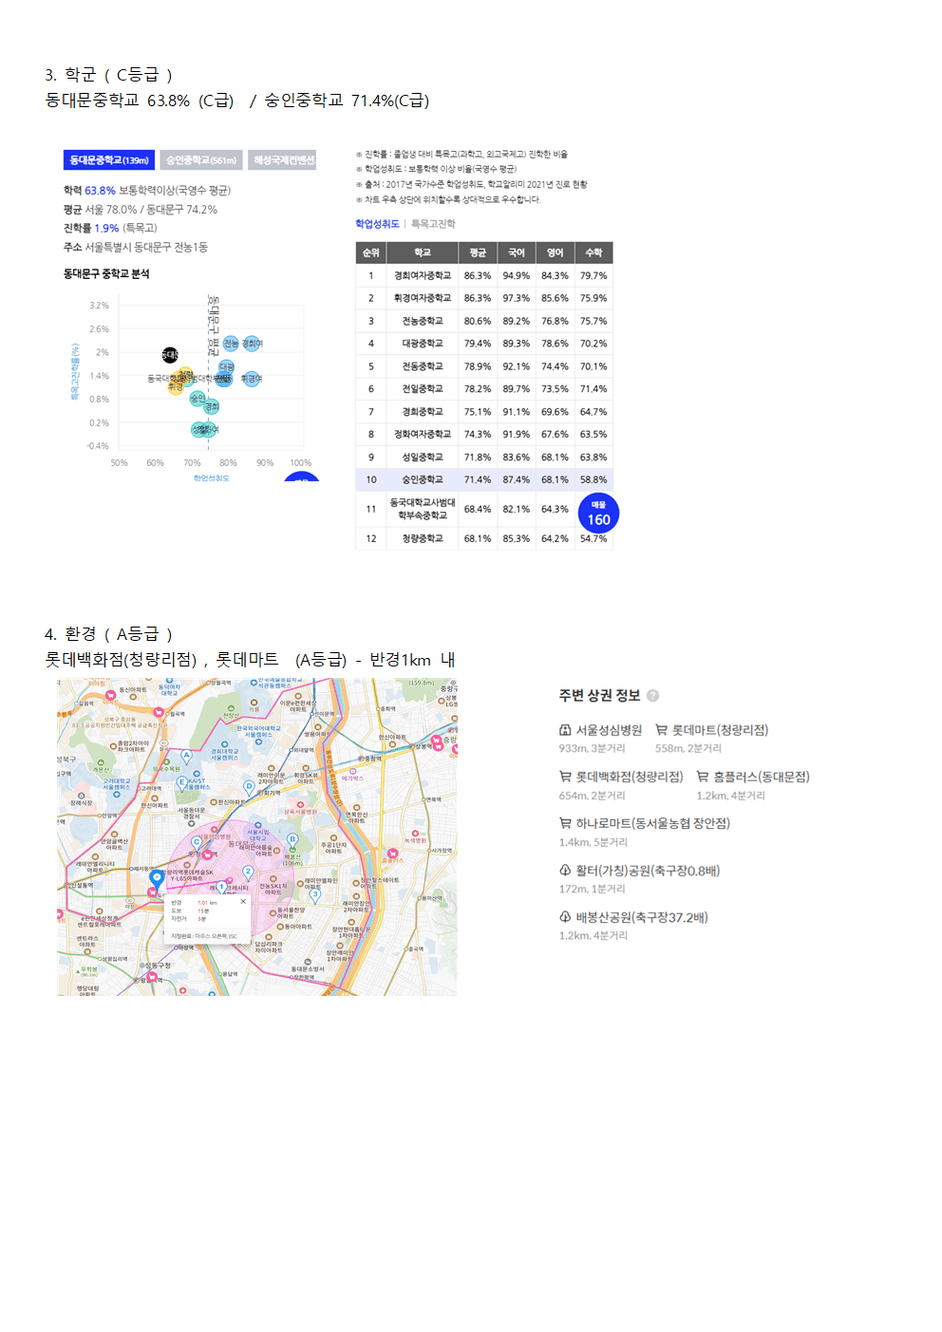This screenshot has height=1332, width=942.
Task: Click the cart icon beside 롯데백화점(청량리점)
Action: point(565,776)
